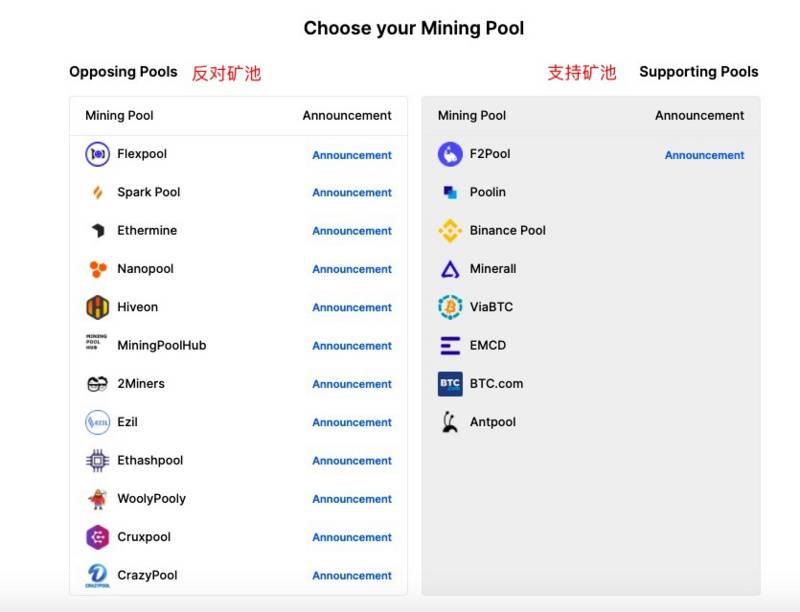
Task: Click the WoolyPooly mascot icon
Action: [97, 499]
